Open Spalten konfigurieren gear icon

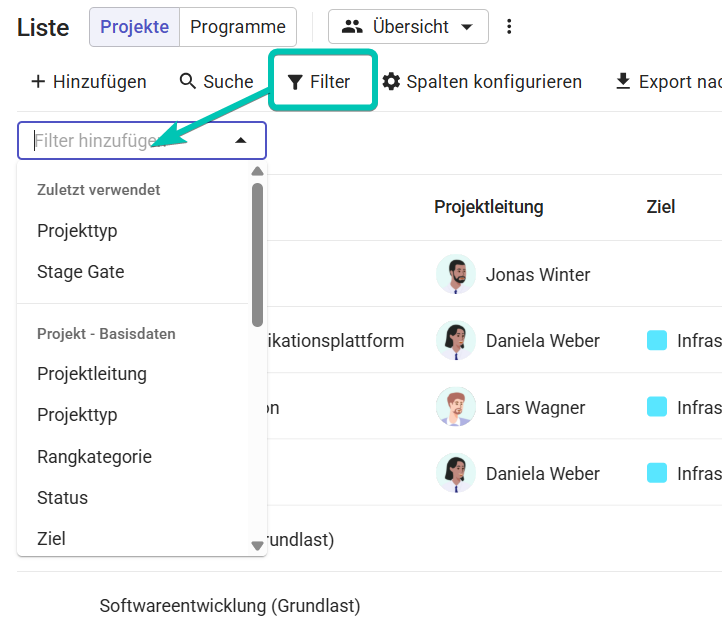(x=391, y=82)
